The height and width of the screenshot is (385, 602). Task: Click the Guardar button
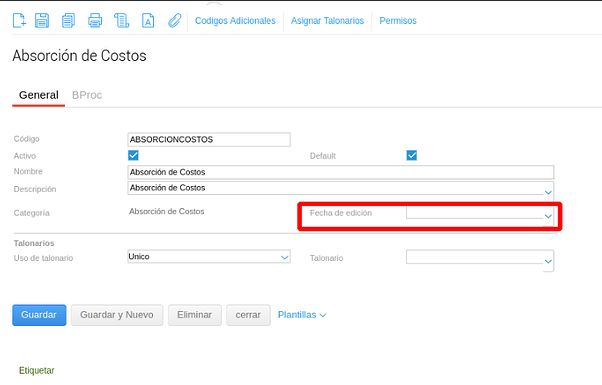[39, 315]
